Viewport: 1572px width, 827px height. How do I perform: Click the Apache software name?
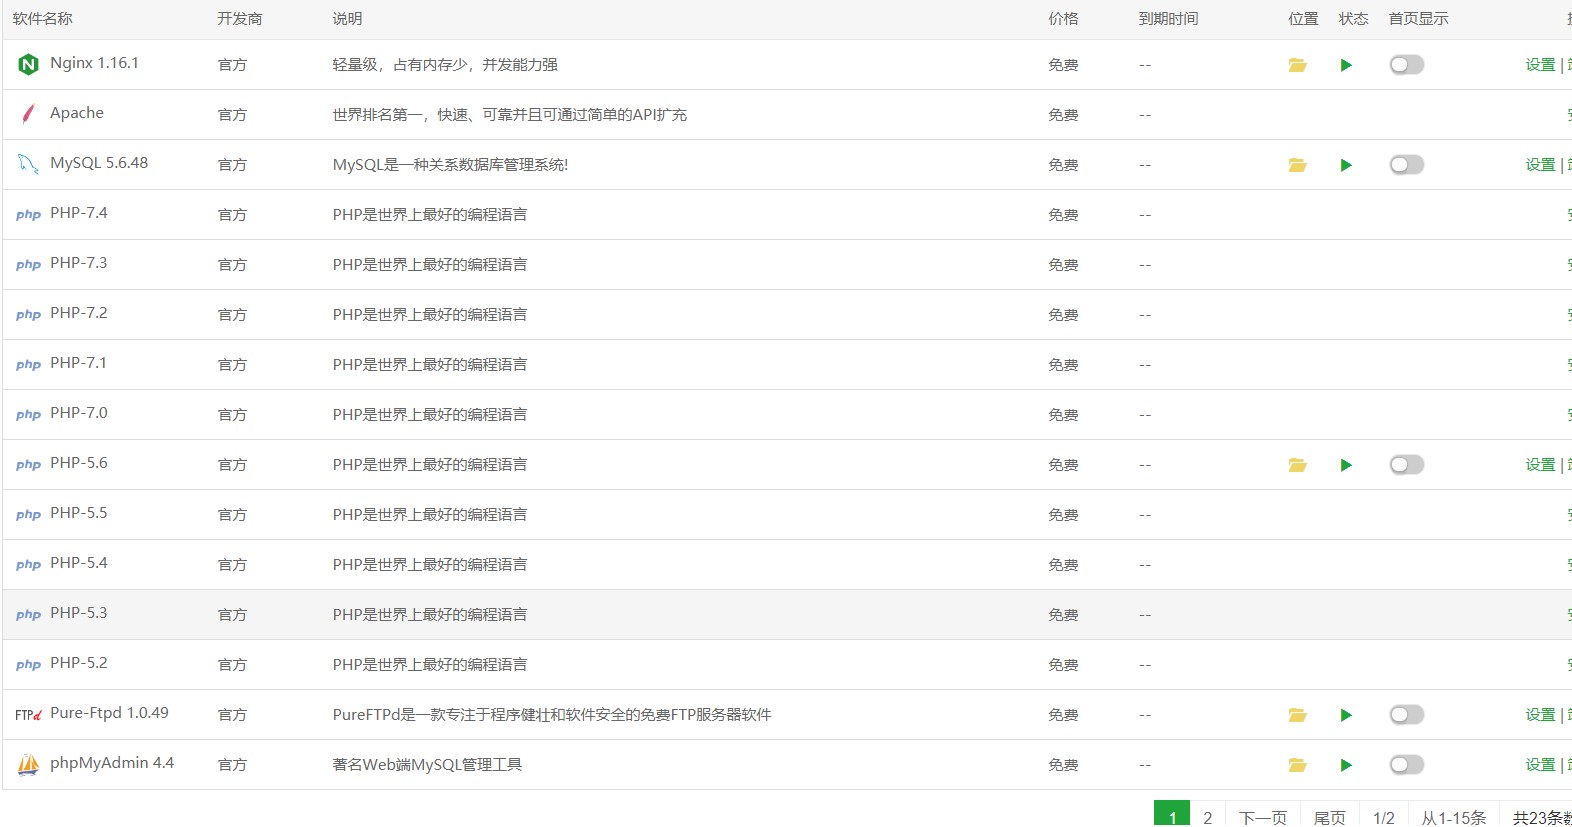(77, 113)
